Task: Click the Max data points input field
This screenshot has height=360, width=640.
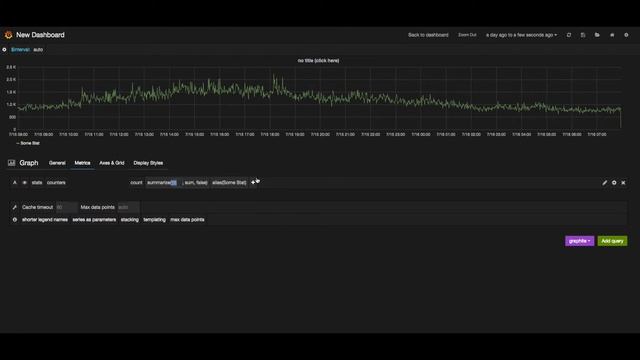Action: pyautogui.click(x=128, y=207)
